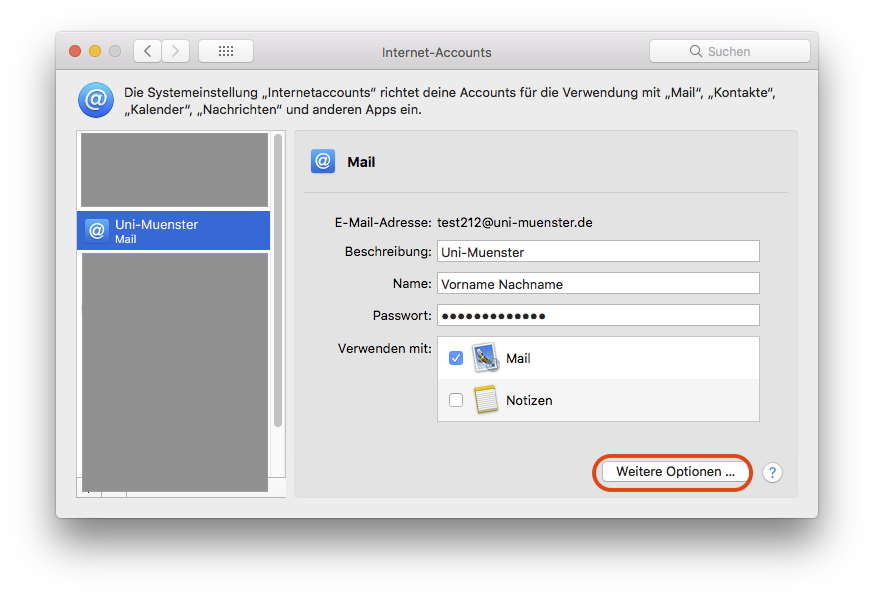Click the forward arrow navigation button
Screen dimensions: 874x598
coord(176,51)
